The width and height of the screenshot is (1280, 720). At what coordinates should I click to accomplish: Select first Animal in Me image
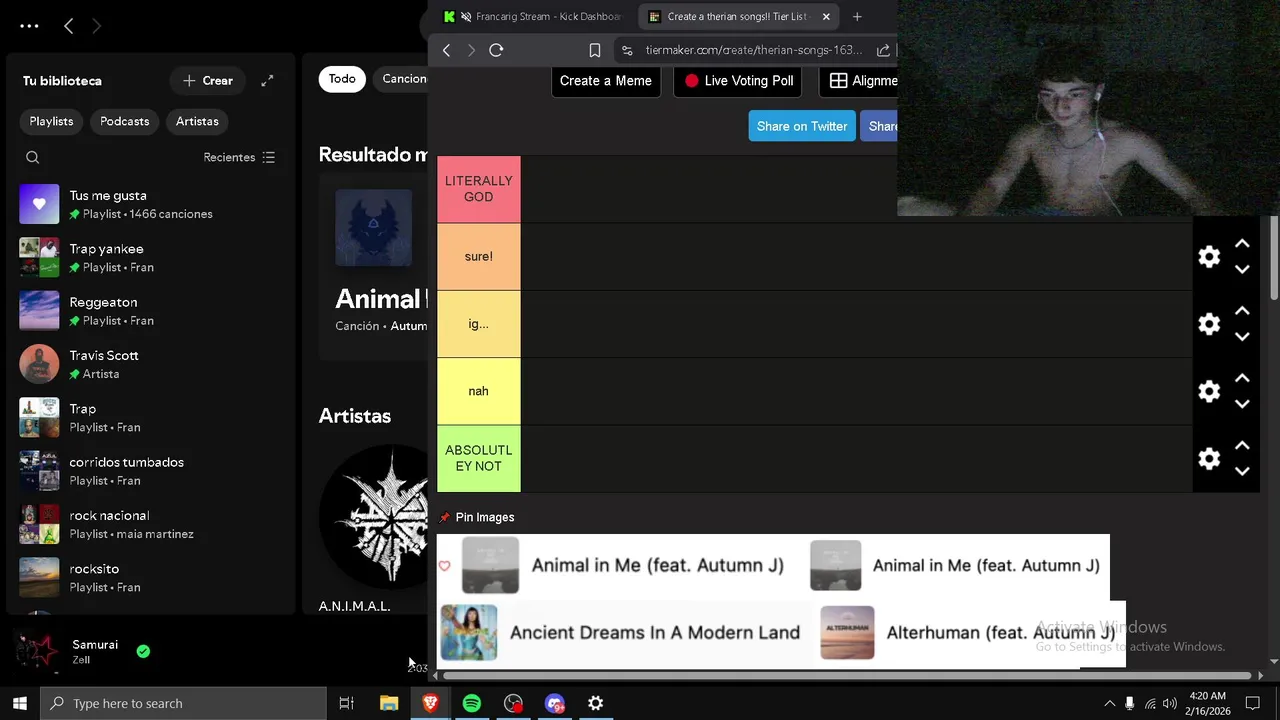[622, 565]
